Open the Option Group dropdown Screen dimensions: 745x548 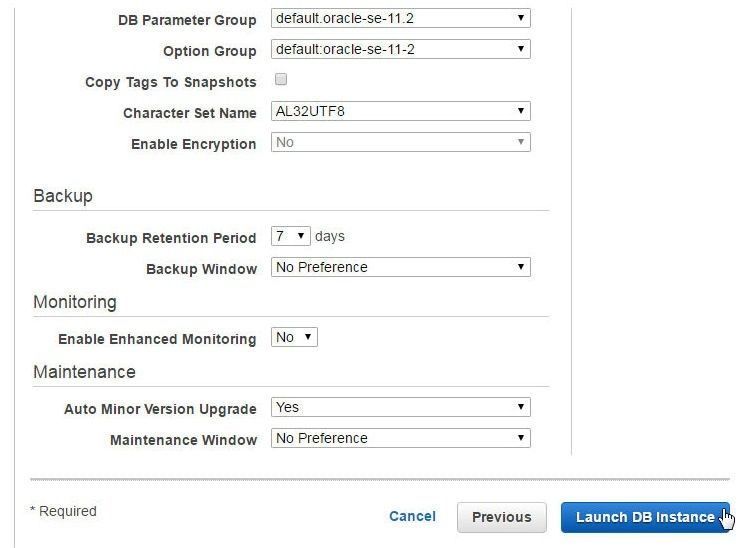pos(401,49)
